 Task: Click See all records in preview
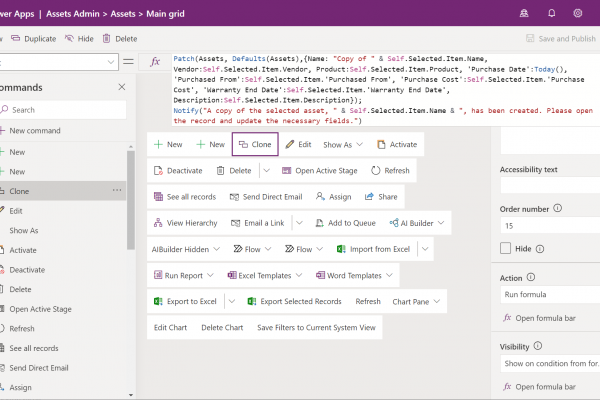(185, 197)
